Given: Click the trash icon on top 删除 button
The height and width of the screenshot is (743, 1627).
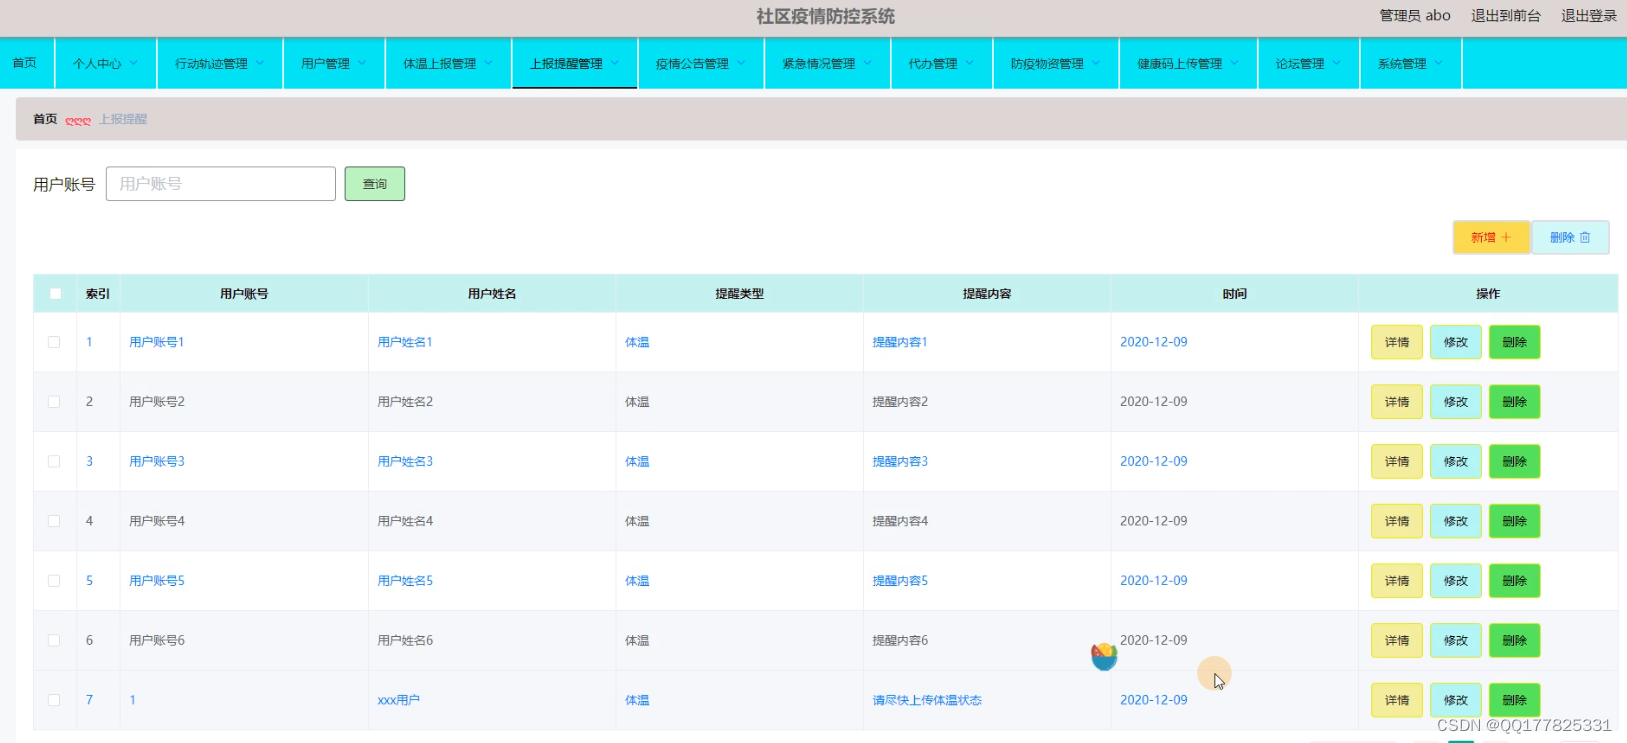Looking at the screenshot, I should point(1585,238).
